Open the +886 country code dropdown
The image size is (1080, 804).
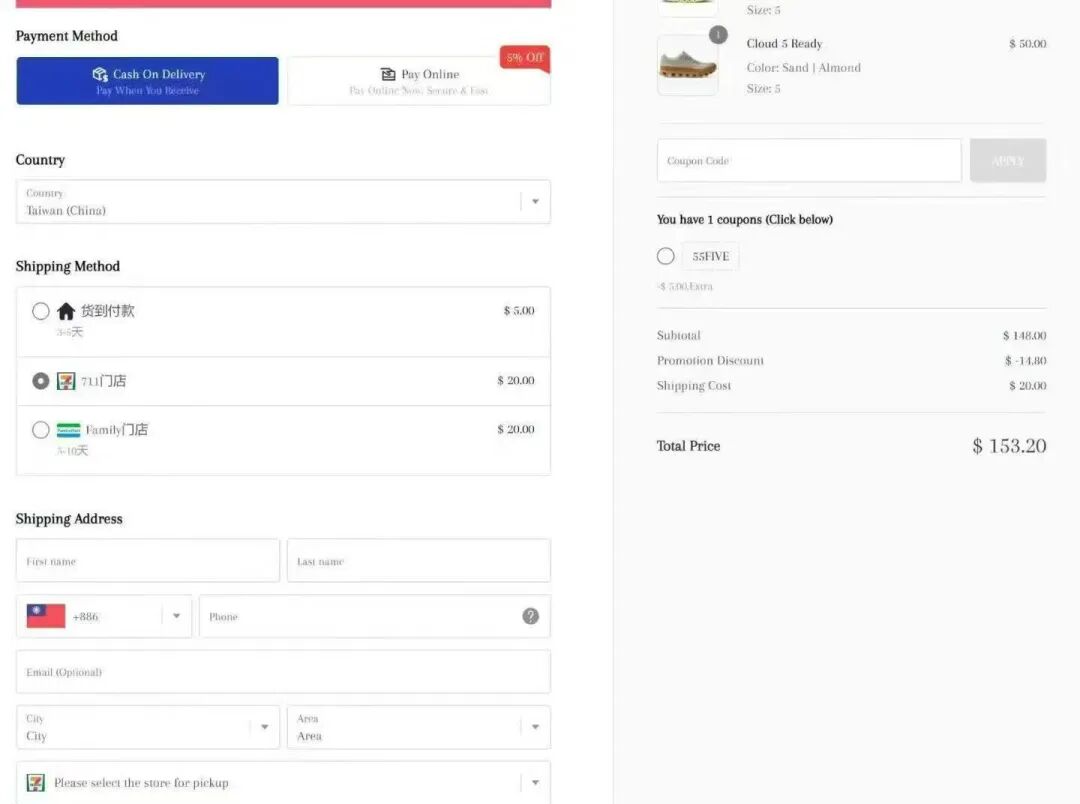point(104,617)
